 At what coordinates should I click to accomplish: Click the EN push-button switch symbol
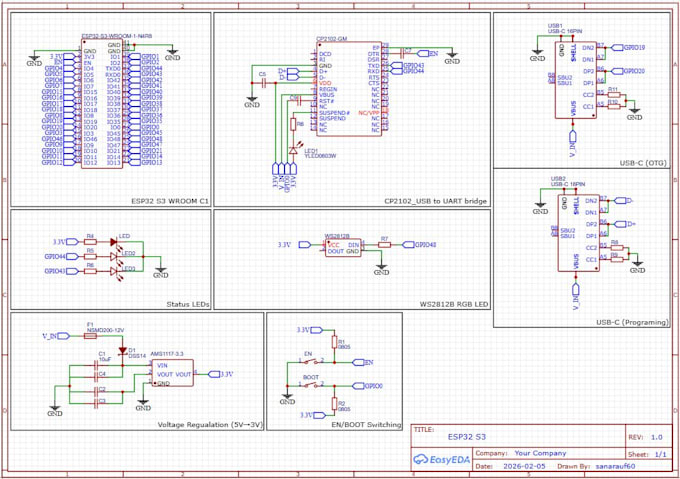coord(311,362)
